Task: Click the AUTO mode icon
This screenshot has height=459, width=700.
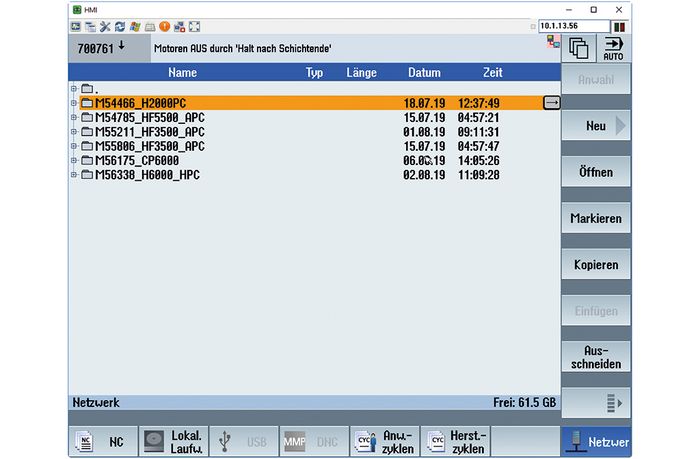Action: [x=612, y=48]
